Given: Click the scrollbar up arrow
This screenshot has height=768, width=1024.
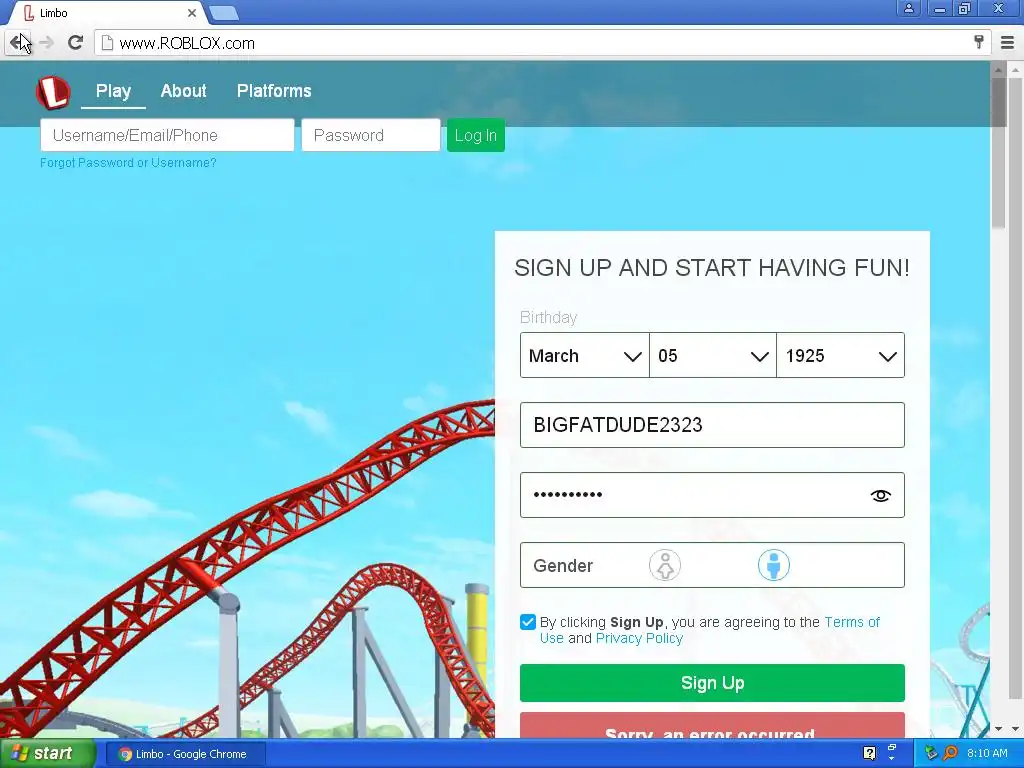Looking at the screenshot, I should [x=998, y=69].
